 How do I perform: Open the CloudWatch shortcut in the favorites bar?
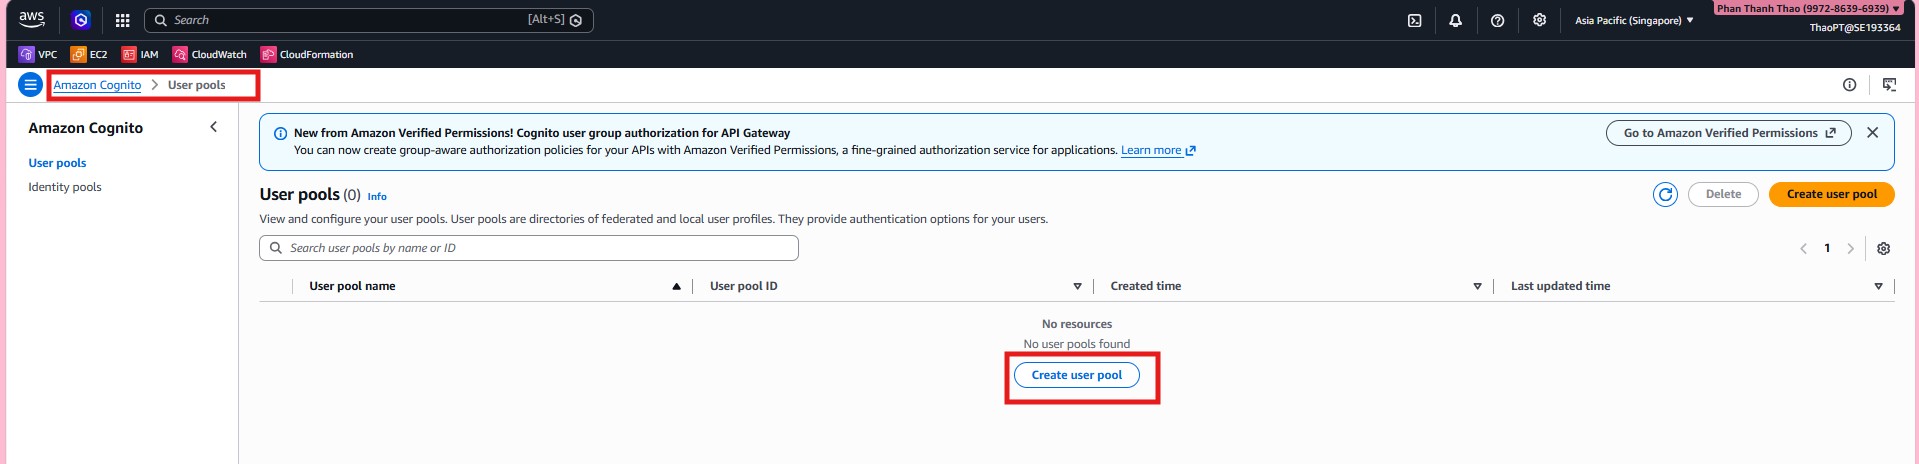point(210,54)
